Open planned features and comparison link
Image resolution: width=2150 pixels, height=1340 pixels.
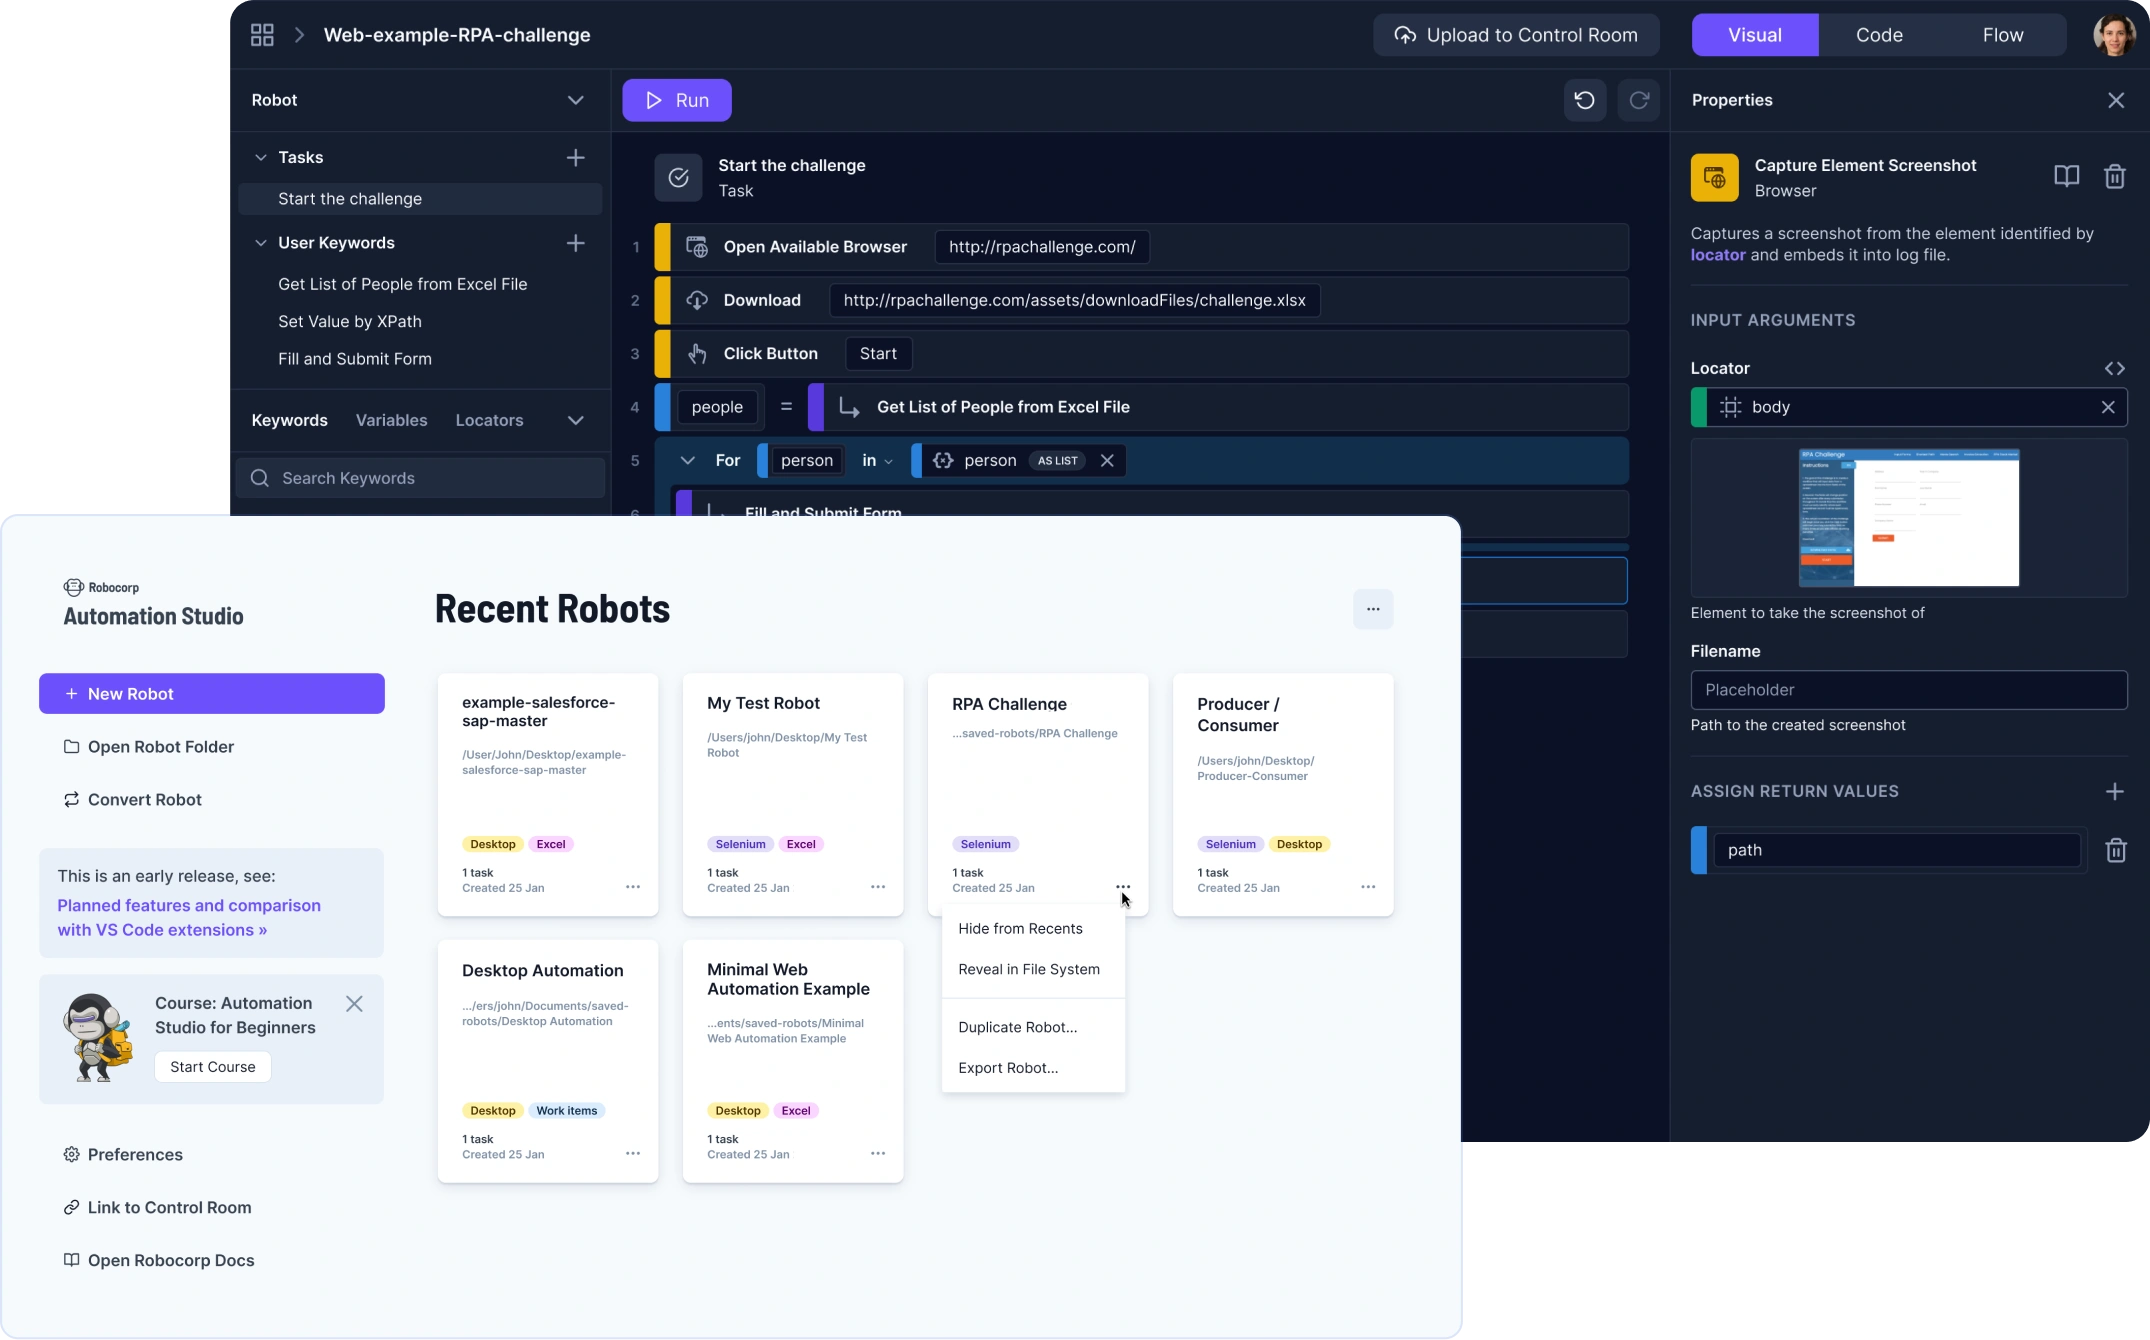tap(189, 918)
